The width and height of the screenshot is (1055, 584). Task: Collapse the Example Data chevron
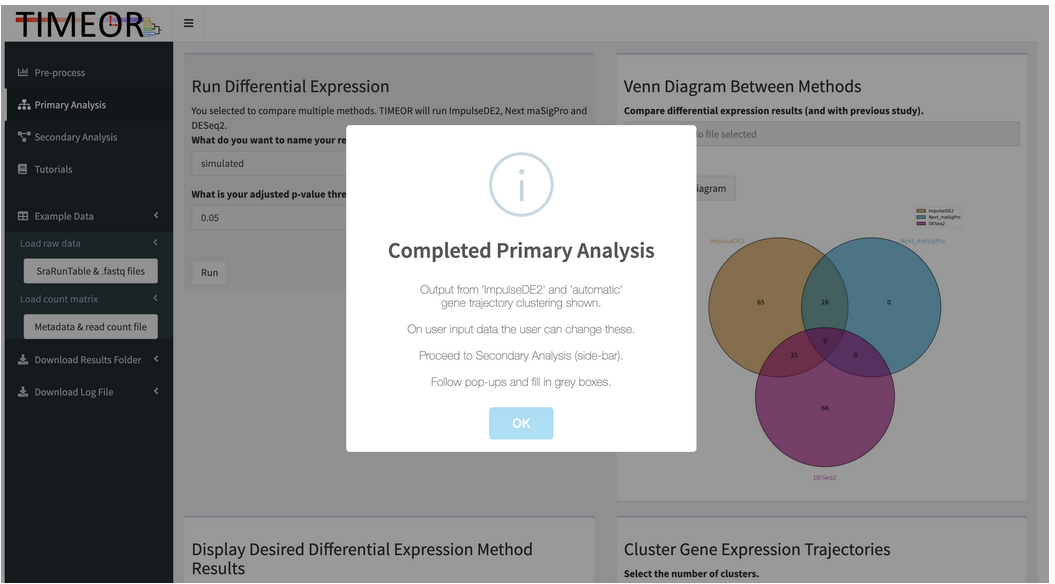[156, 215]
